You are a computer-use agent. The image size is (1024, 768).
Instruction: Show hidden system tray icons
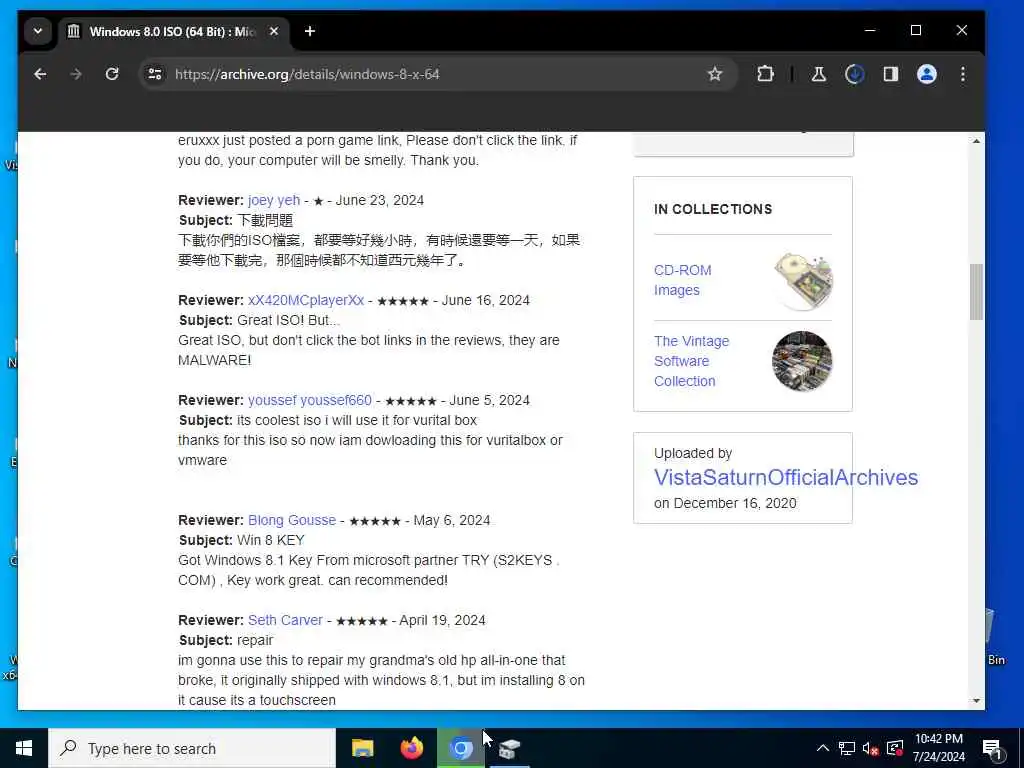823,748
